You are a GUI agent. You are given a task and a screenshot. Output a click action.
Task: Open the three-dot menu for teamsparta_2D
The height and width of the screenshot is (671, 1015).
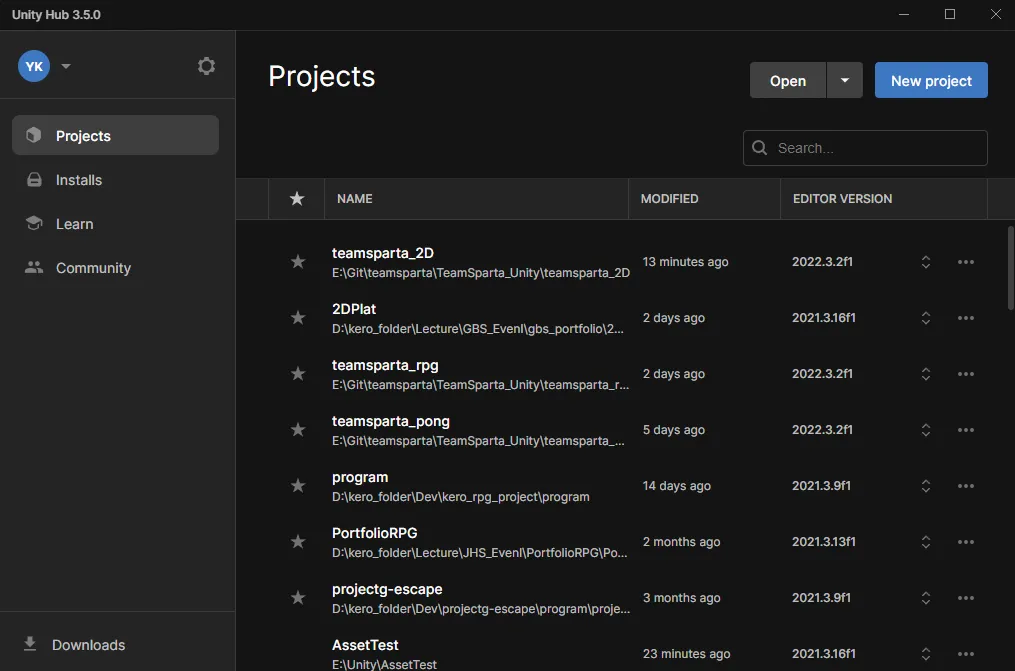[x=966, y=261]
